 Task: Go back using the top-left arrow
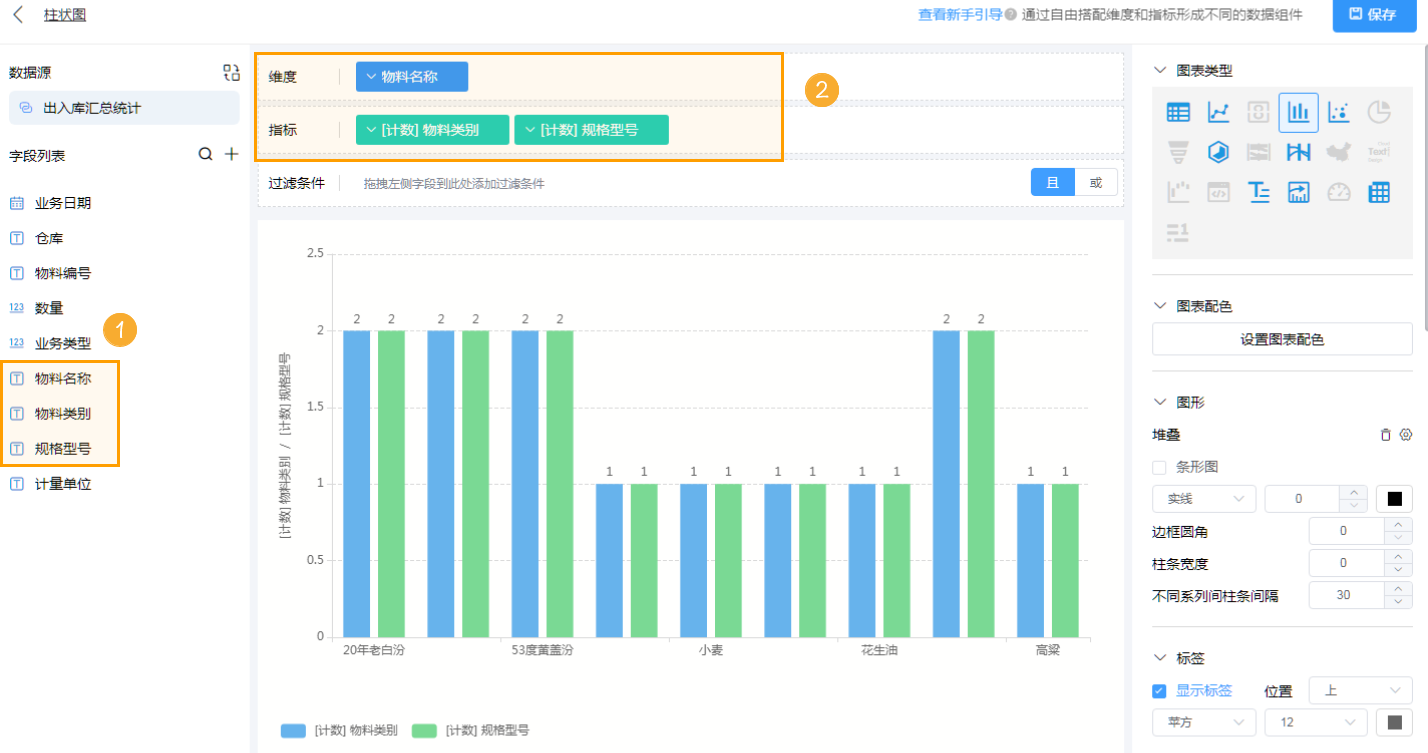pyautogui.click(x=18, y=15)
